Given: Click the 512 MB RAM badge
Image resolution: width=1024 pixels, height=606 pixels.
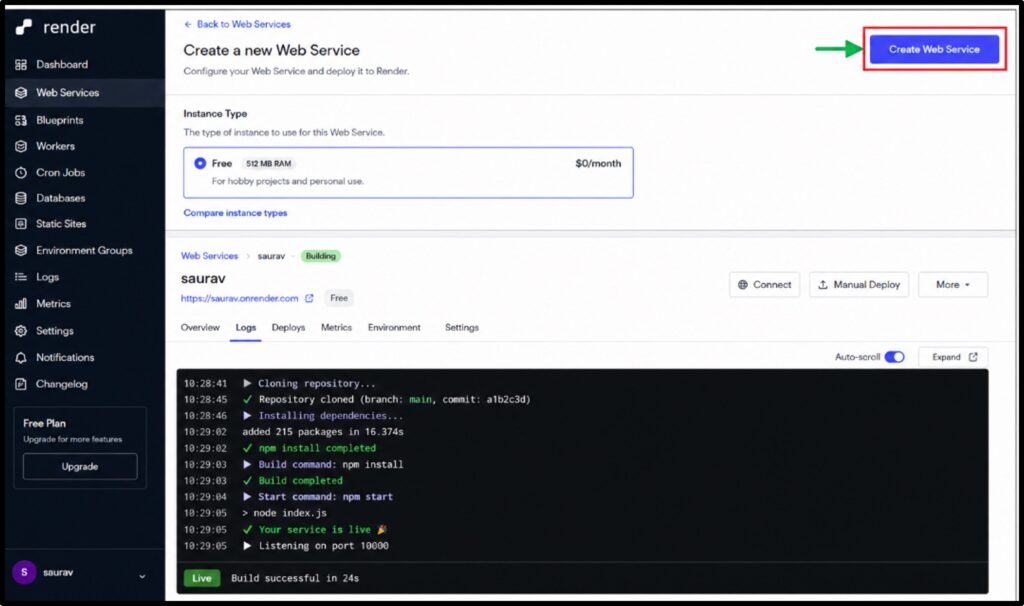Looking at the screenshot, I should point(268,163).
